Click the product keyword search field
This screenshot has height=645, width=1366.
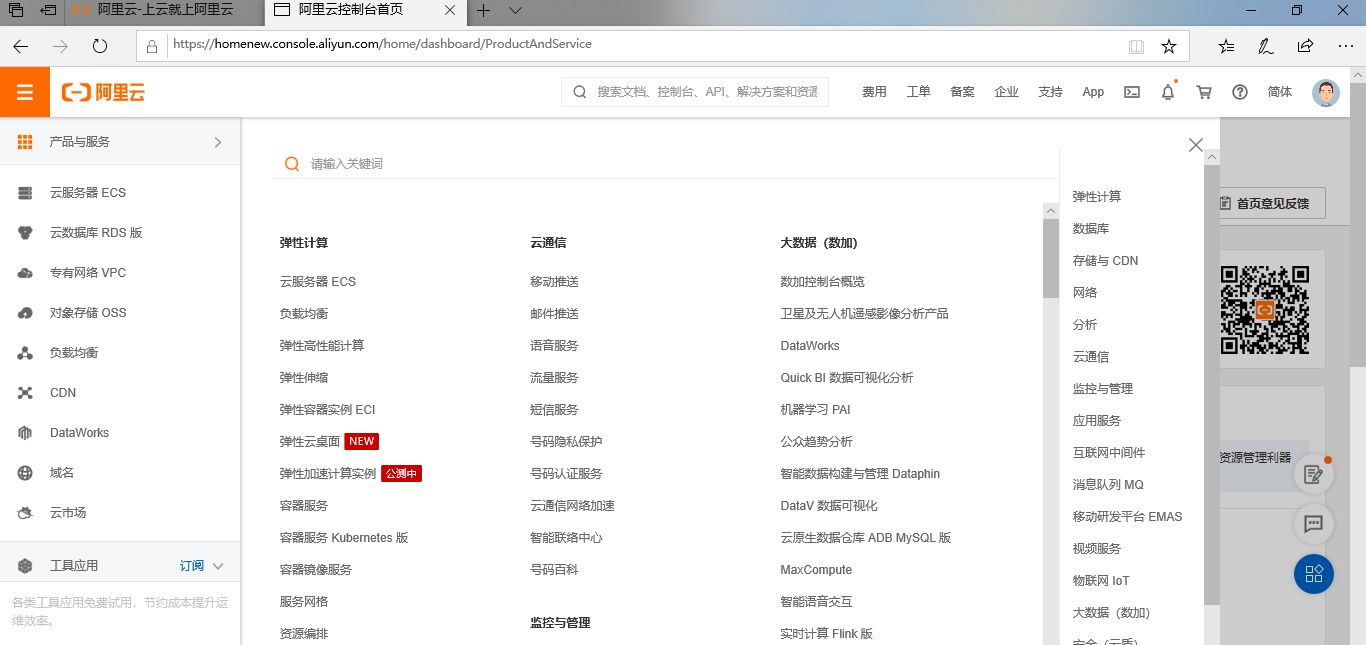pos(665,164)
